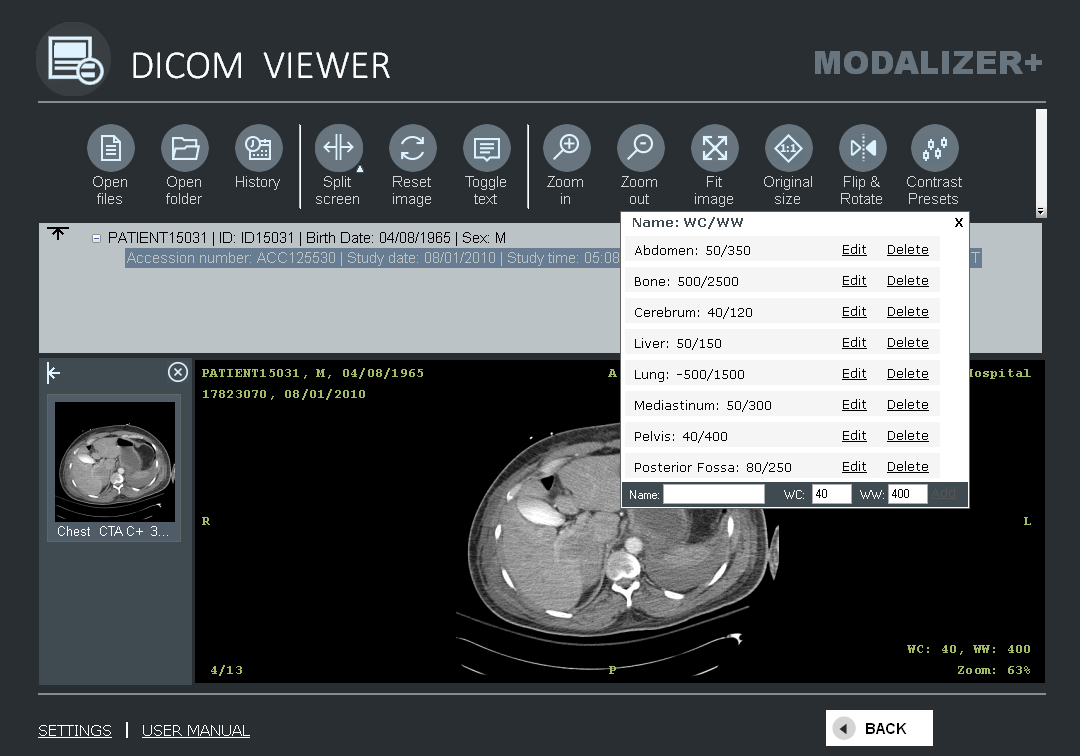Display image at Original size
1080x756 pixels.
pyautogui.click(x=788, y=149)
